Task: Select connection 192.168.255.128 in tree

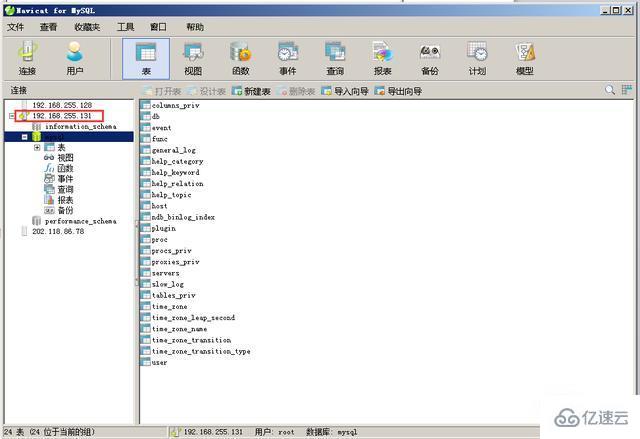Action: click(62, 105)
